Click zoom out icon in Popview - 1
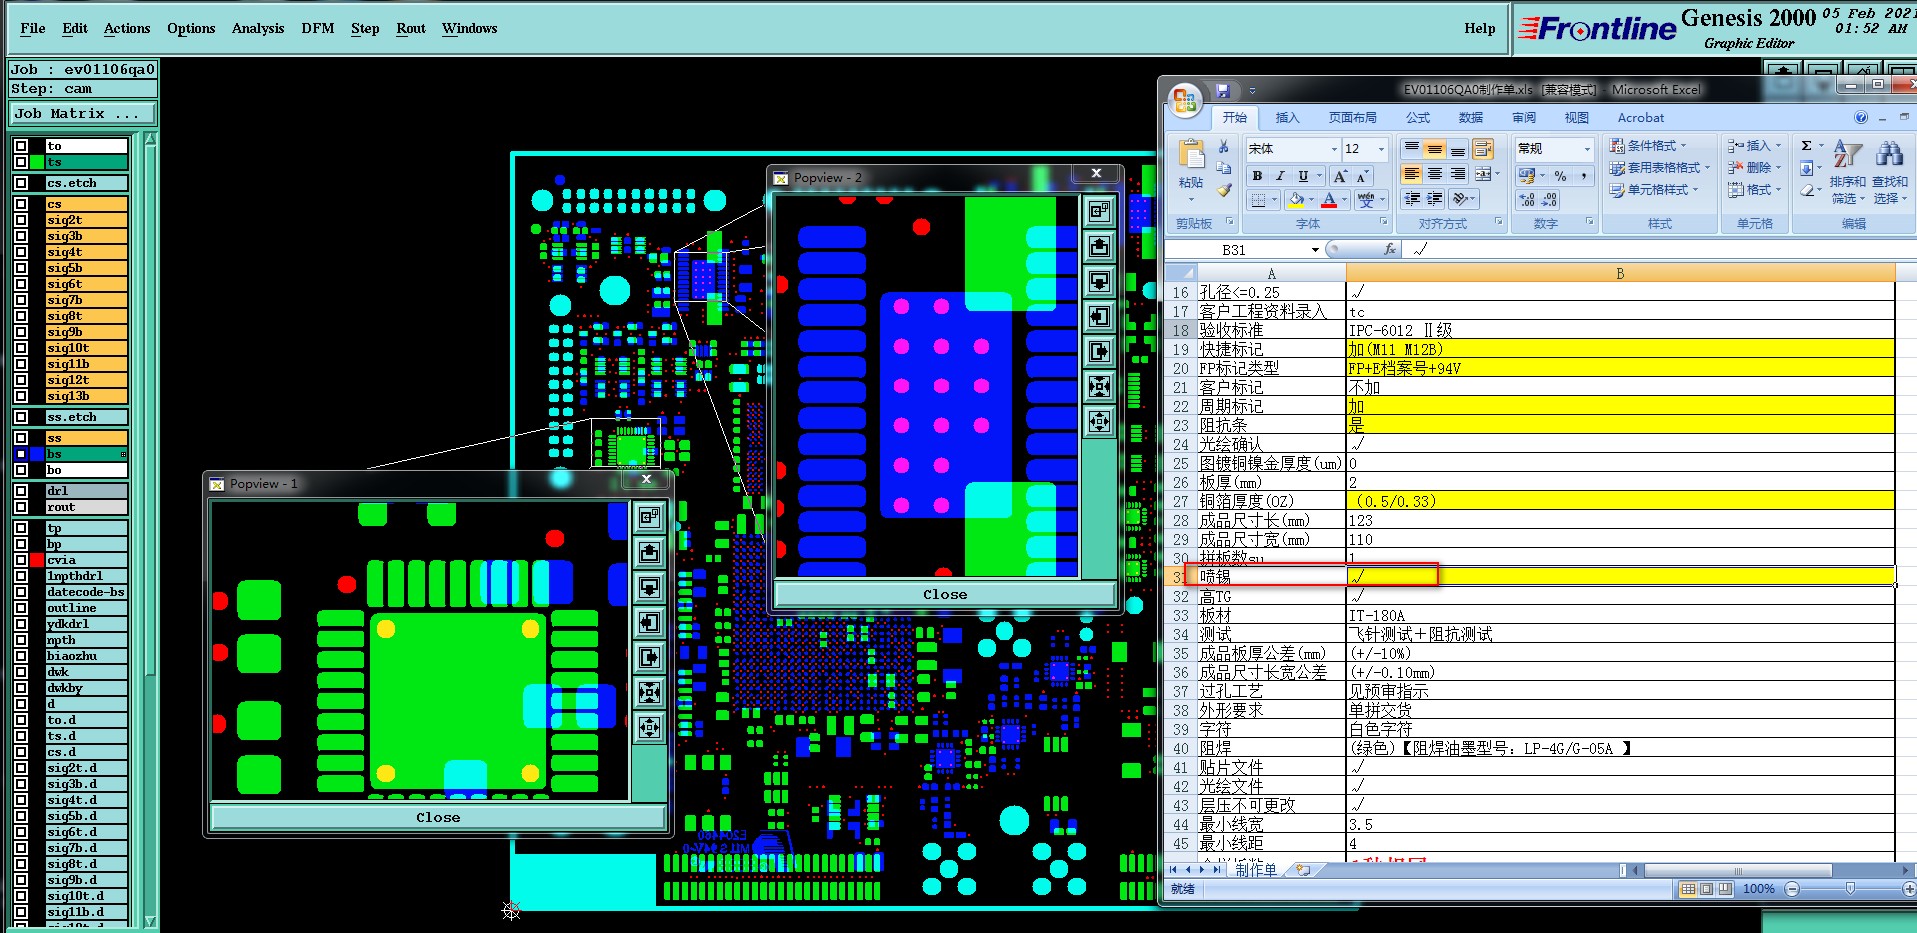1917x933 pixels. [x=649, y=727]
